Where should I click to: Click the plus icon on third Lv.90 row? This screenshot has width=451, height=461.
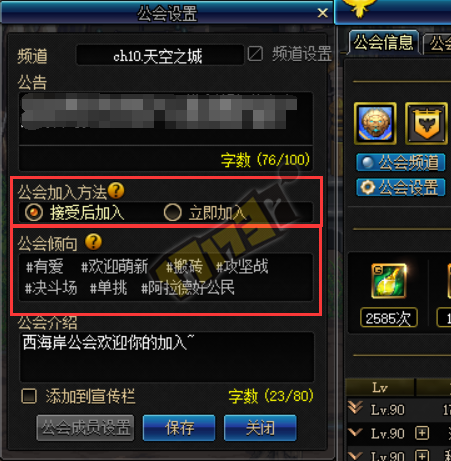click(x=422, y=456)
